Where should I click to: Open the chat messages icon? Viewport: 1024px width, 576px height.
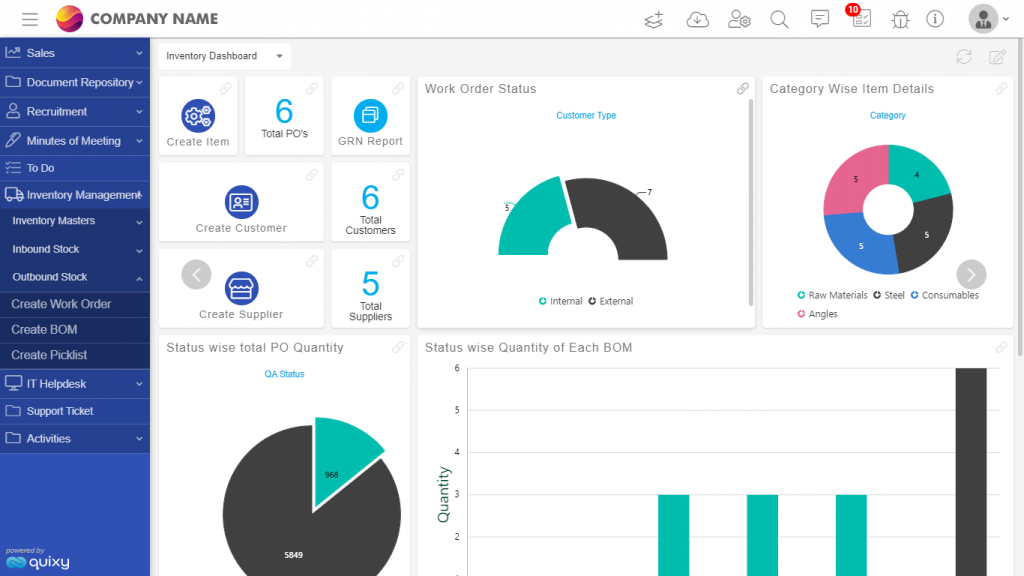click(x=820, y=19)
